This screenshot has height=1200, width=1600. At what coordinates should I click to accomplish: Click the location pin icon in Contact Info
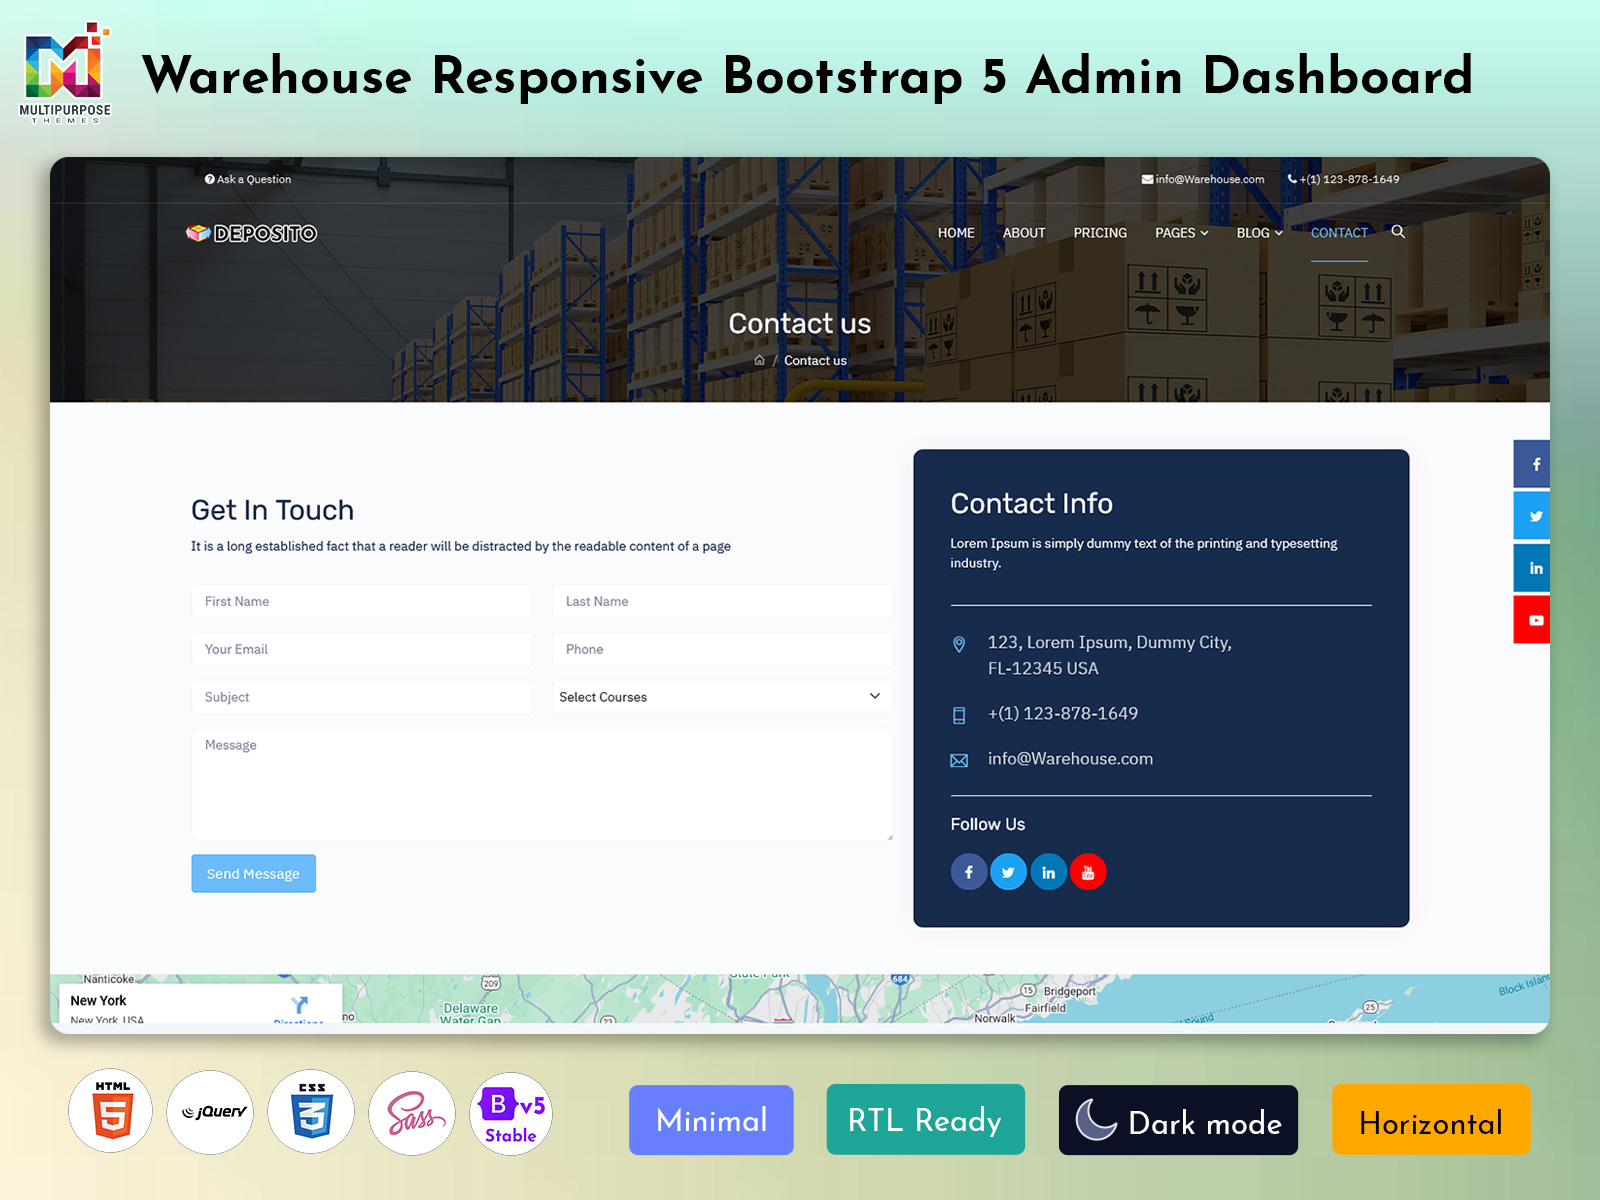pos(959,644)
